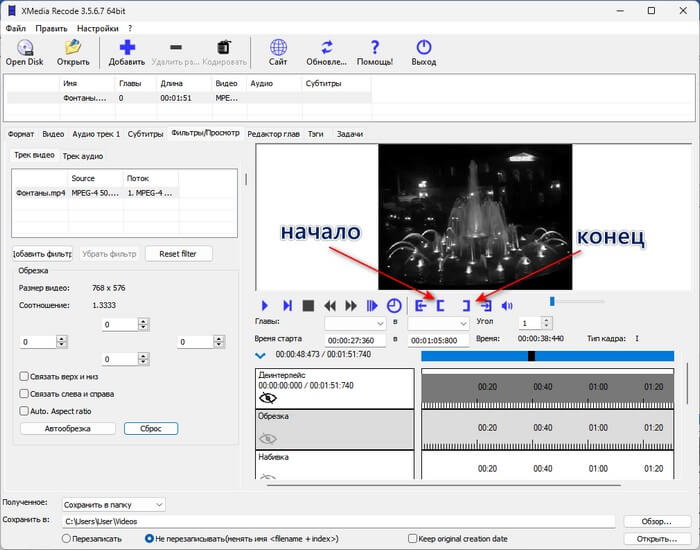Select the Перезаписать radio button
Image resolution: width=700 pixels, height=550 pixels.
pyautogui.click(x=66, y=538)
